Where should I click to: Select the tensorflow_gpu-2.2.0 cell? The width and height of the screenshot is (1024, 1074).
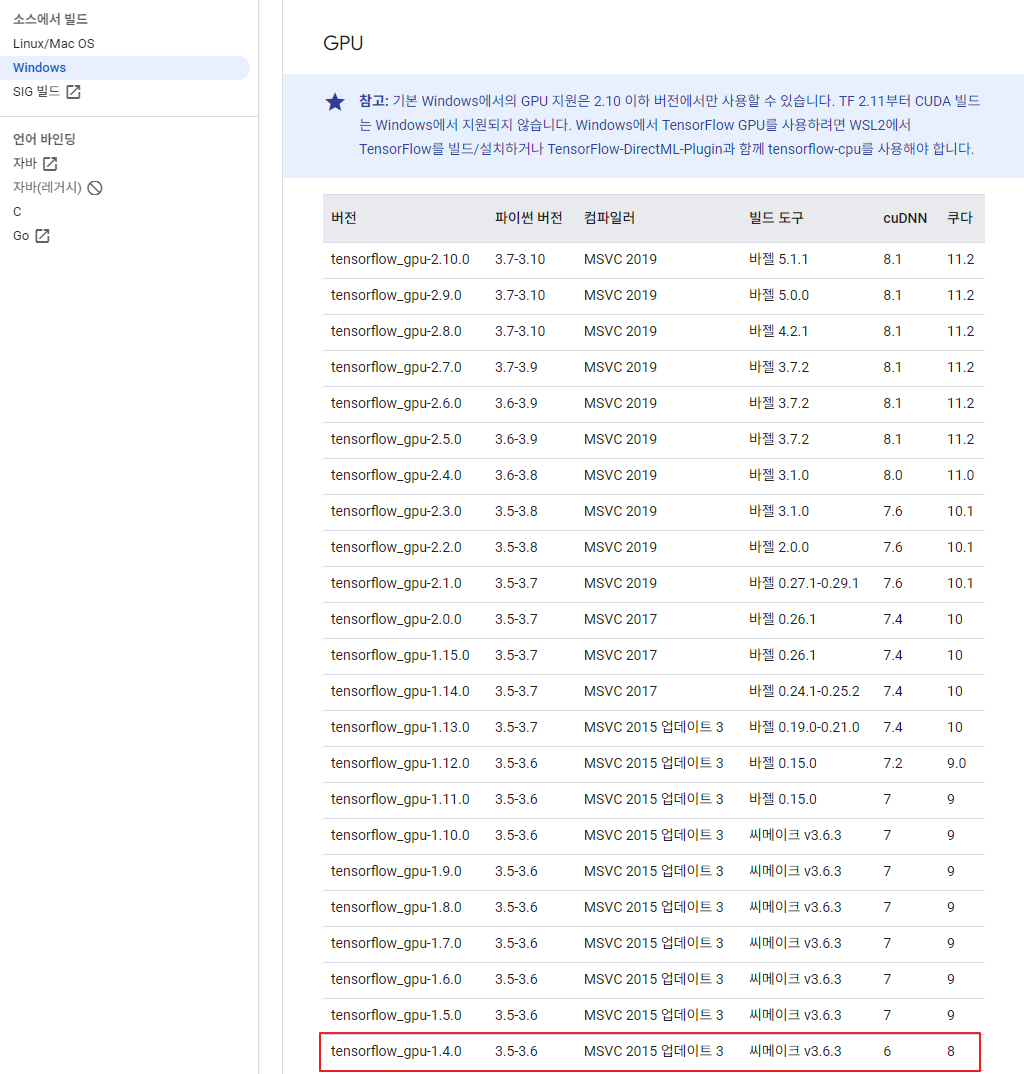[x=396, y=547]
